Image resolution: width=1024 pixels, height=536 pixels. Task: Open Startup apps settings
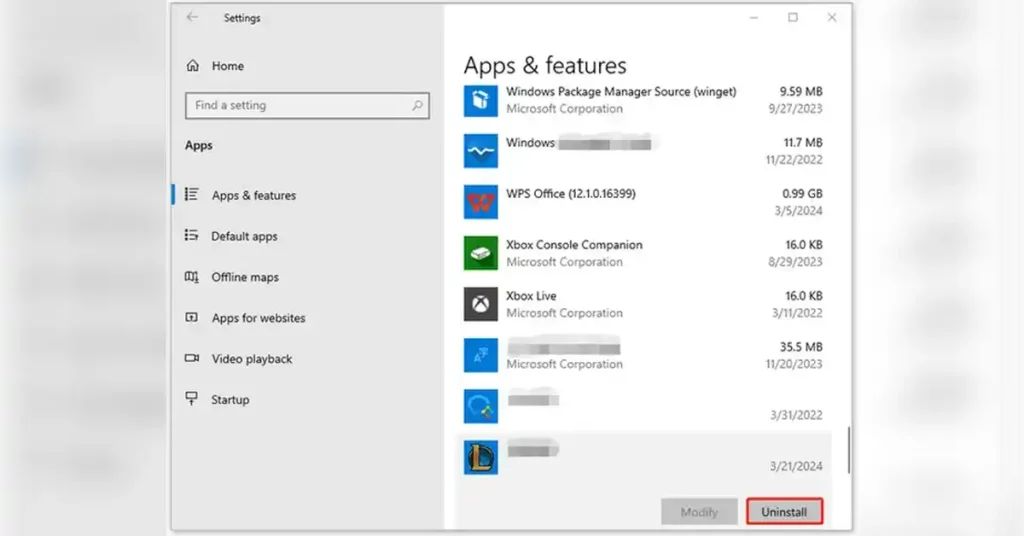point(230,400)
